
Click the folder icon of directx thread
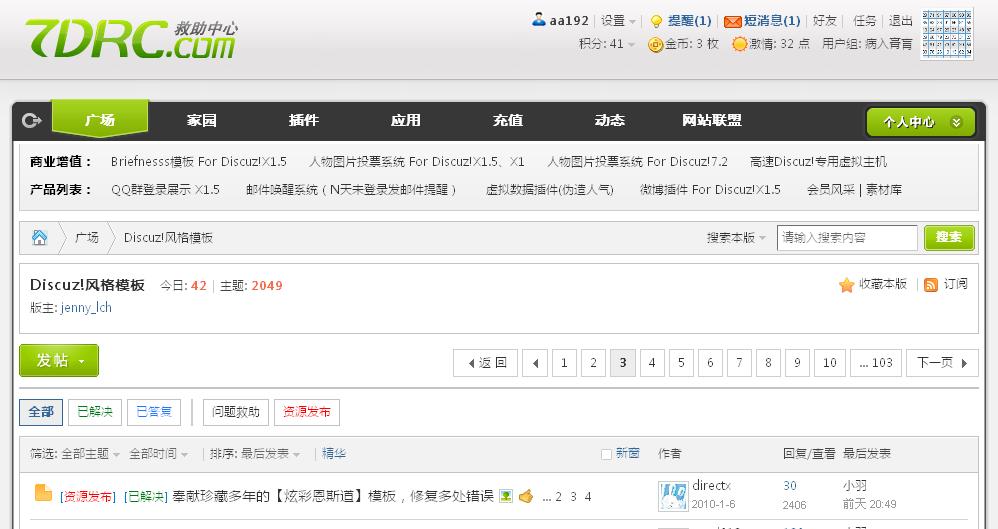(43, 493)
